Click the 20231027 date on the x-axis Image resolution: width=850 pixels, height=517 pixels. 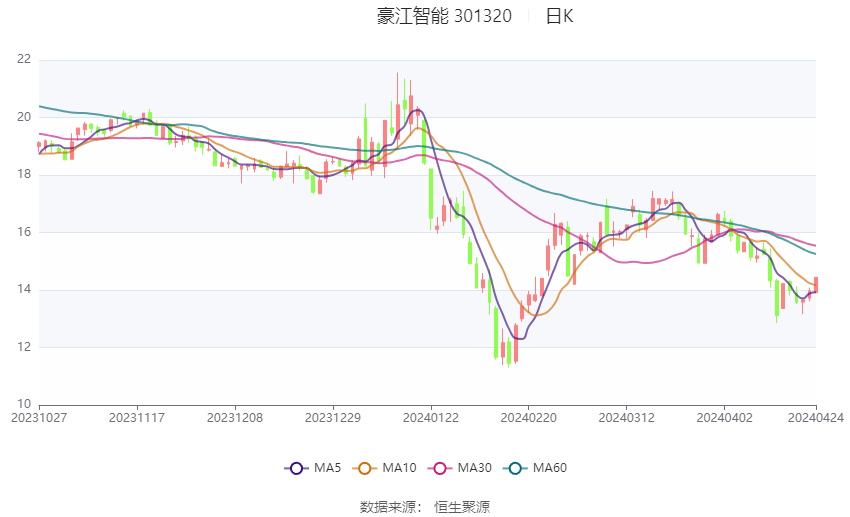(x=39, y=418)
